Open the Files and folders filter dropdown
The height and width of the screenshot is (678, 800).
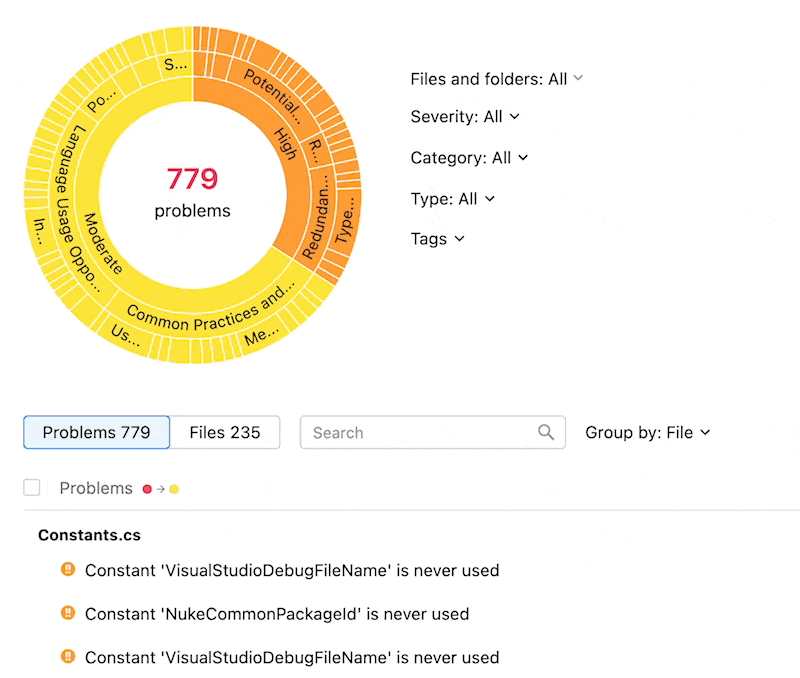coord(496,79)
